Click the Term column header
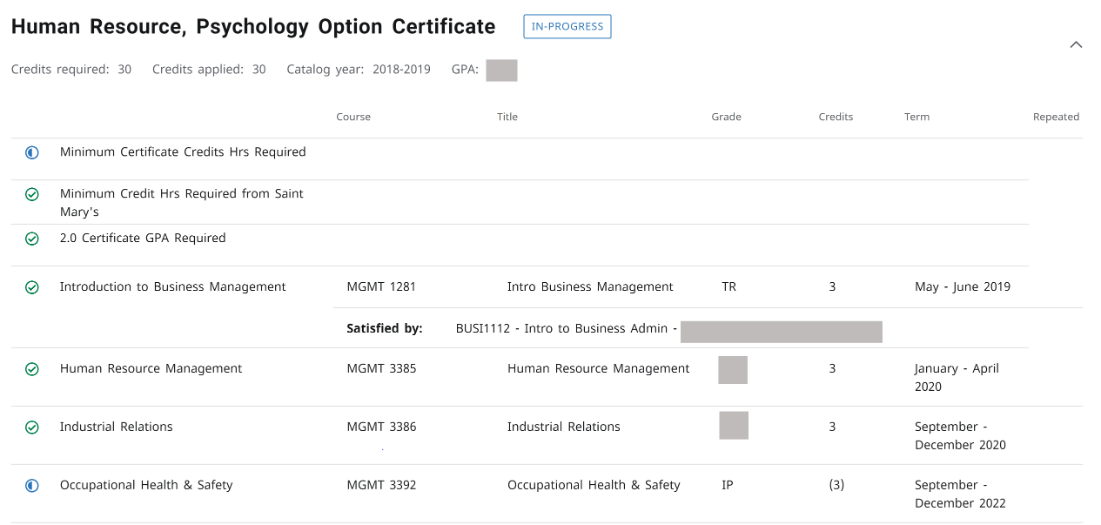The image size is (1101, 525). click(916, 117)
